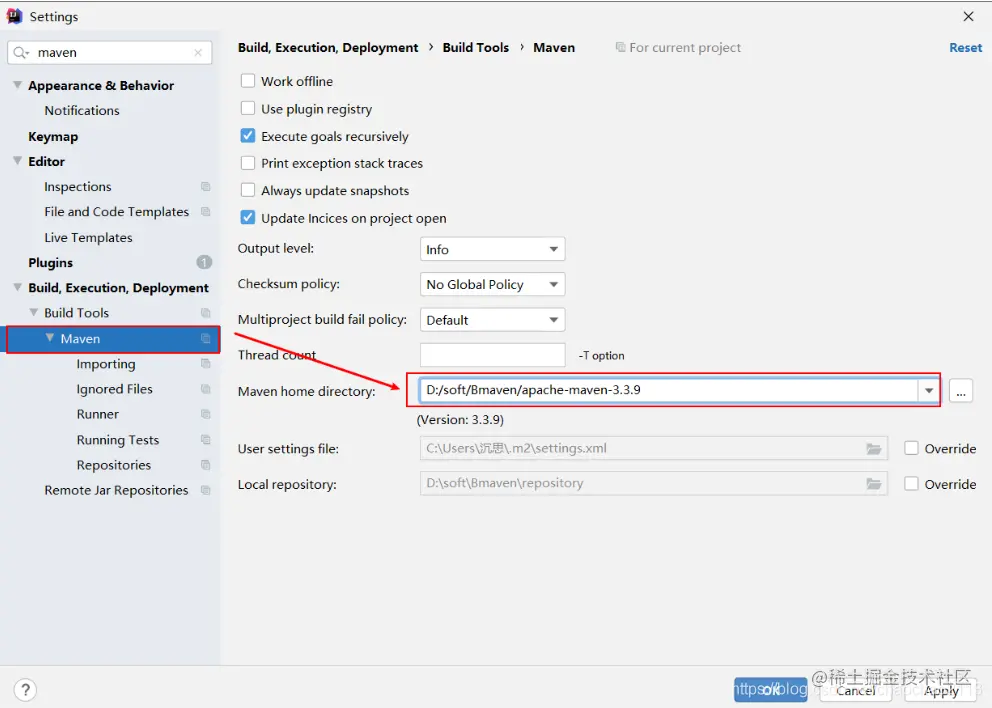
Task: Collapse the Maven tree node
Action: (49, 338)
